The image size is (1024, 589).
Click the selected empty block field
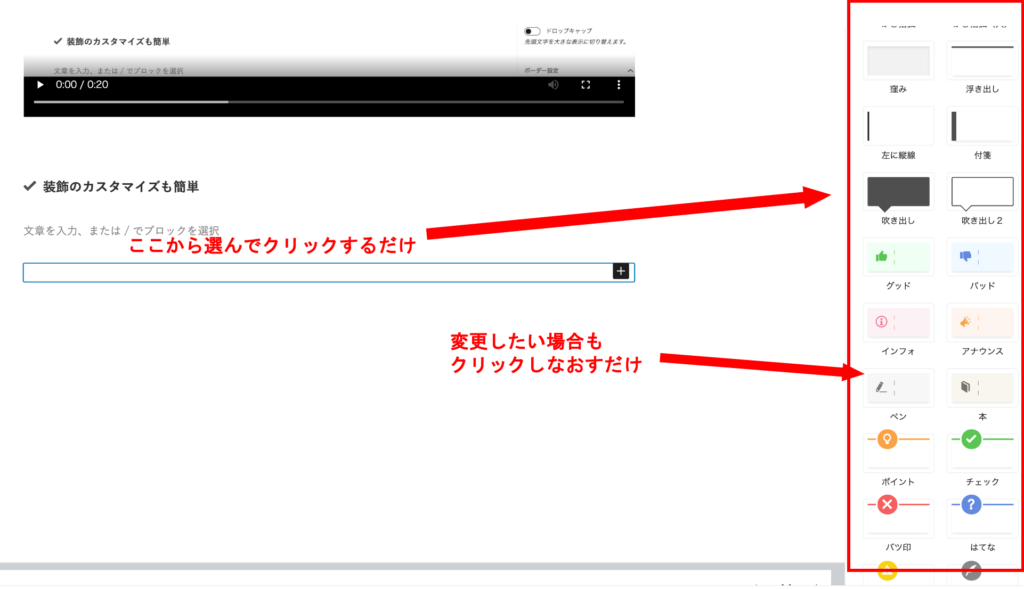(328, 272)
